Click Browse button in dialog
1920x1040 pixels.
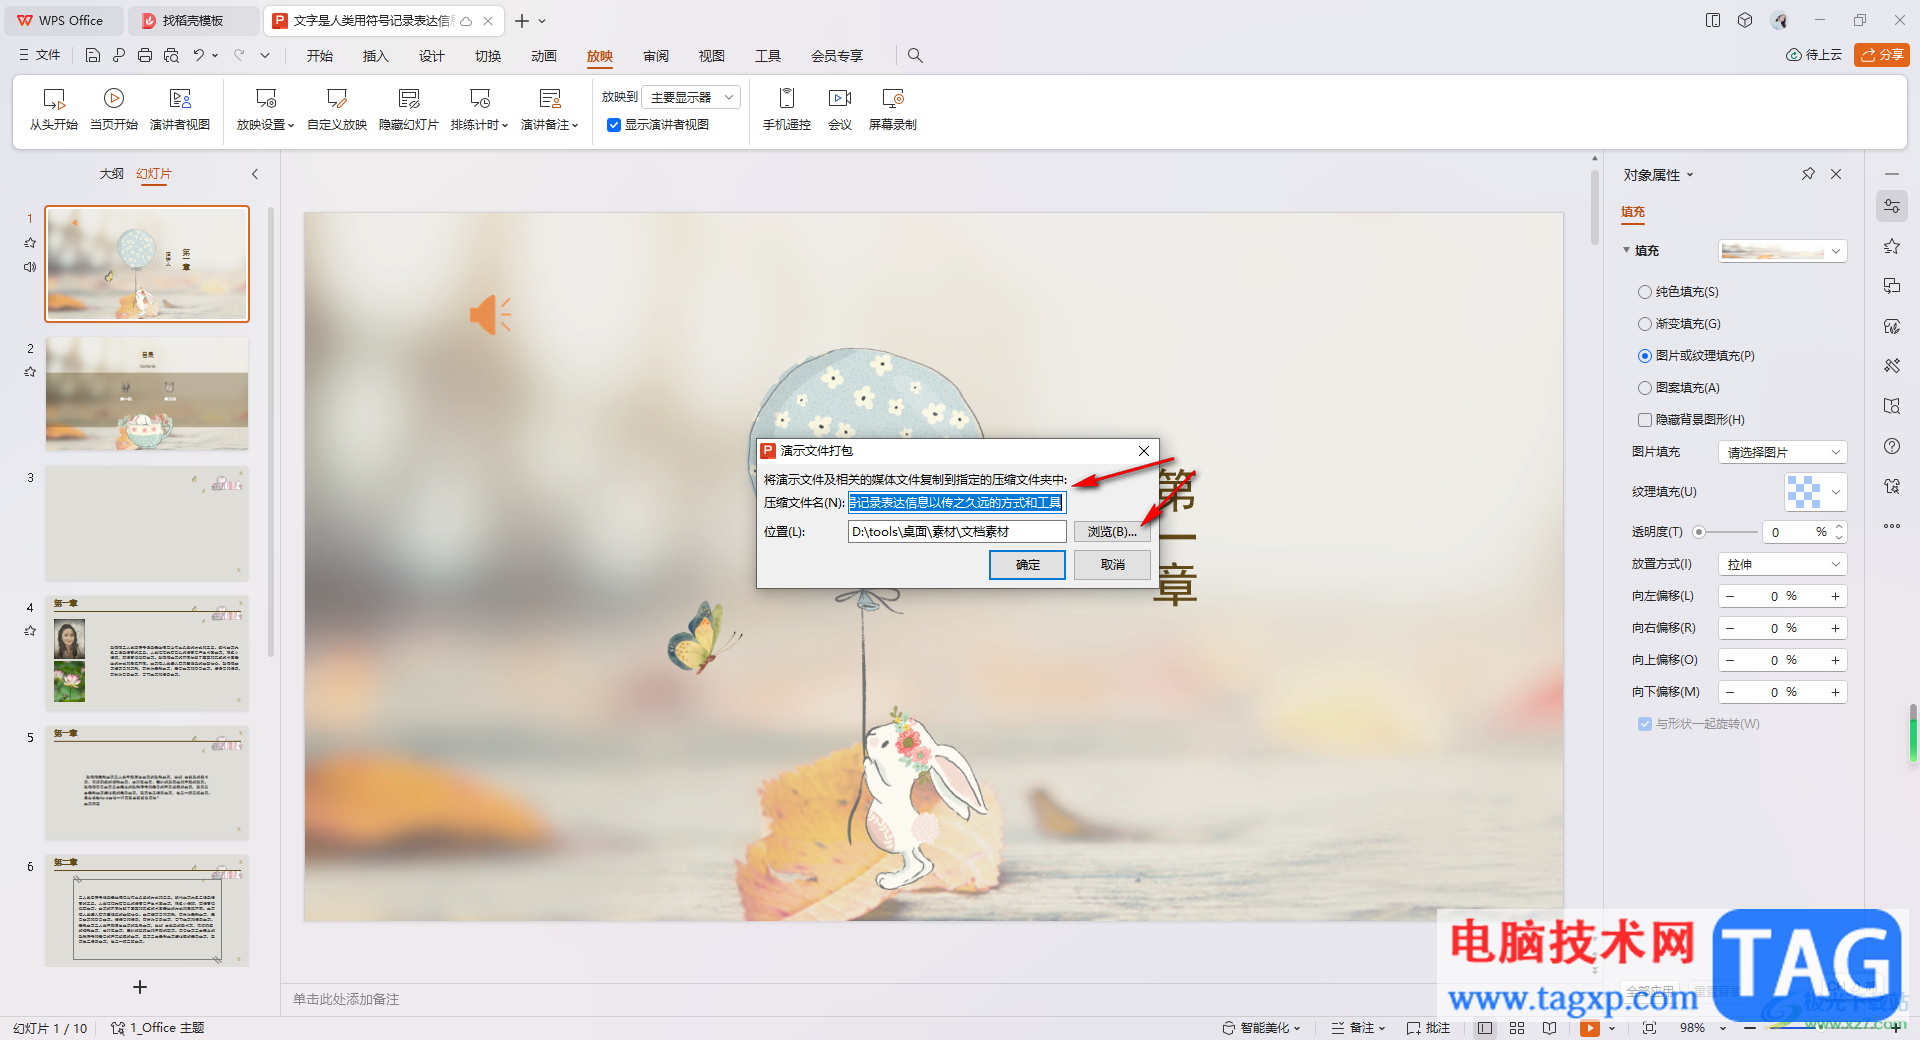pos(1112,532)
